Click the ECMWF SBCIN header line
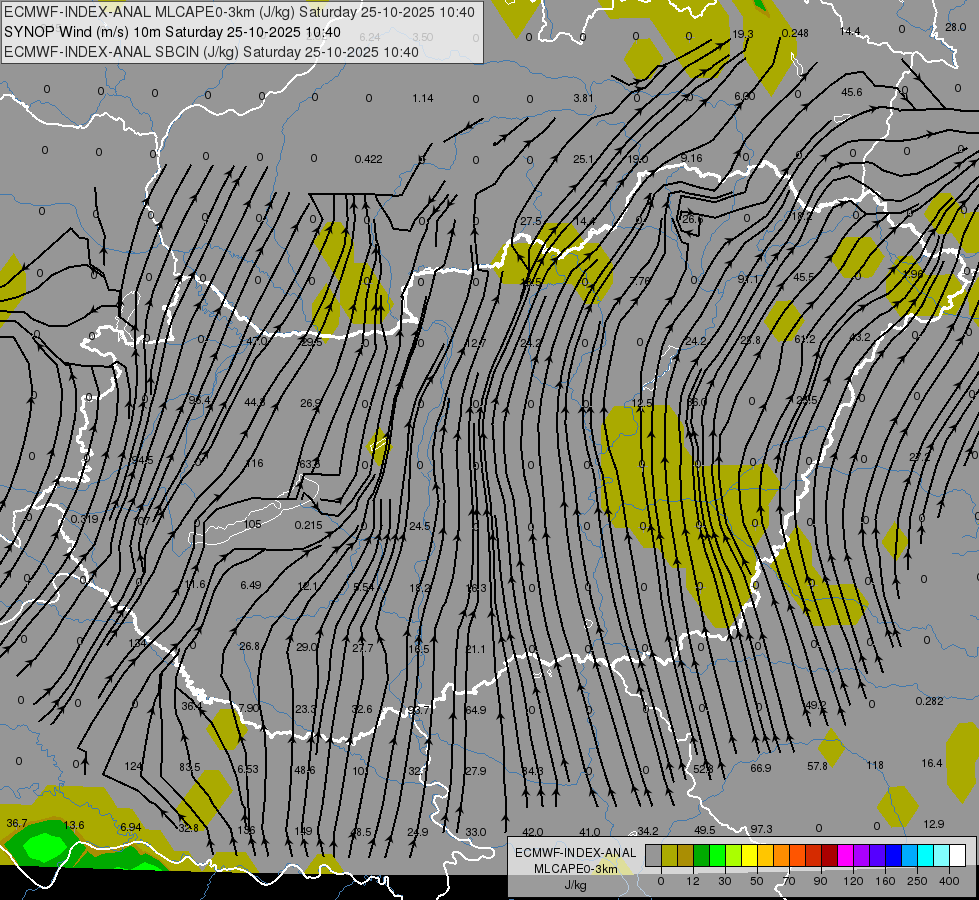 211,52
